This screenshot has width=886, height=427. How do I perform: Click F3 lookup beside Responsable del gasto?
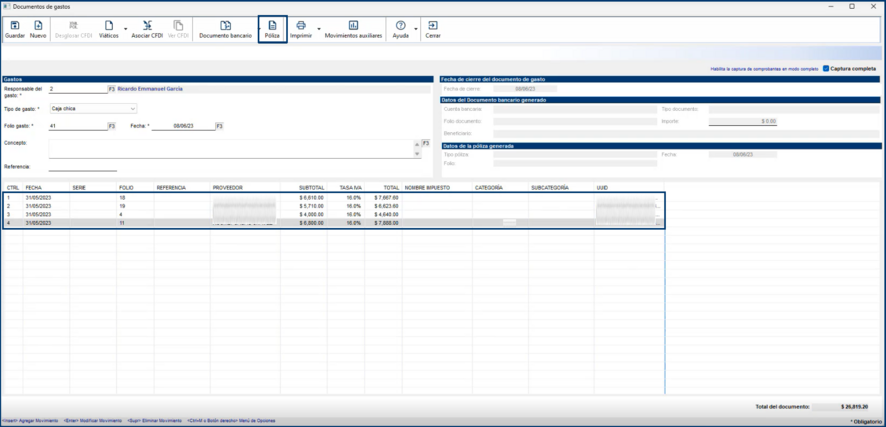pos(112,89)
